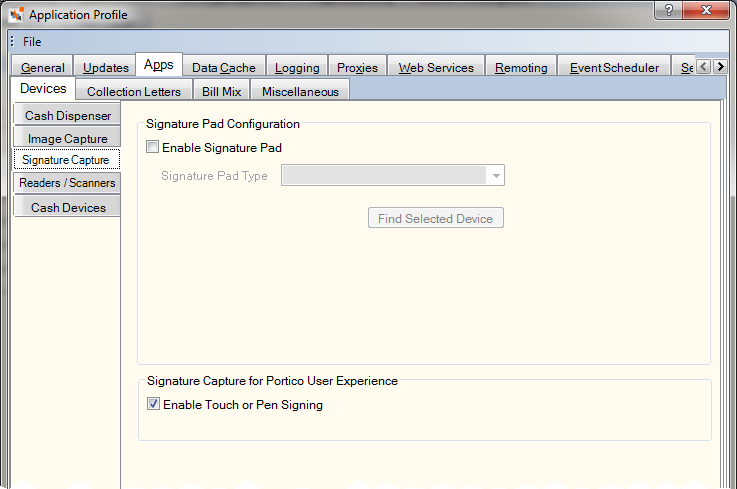Select the Signature Capture side tab
Screen dimensions: 737x489
point(66,159)
